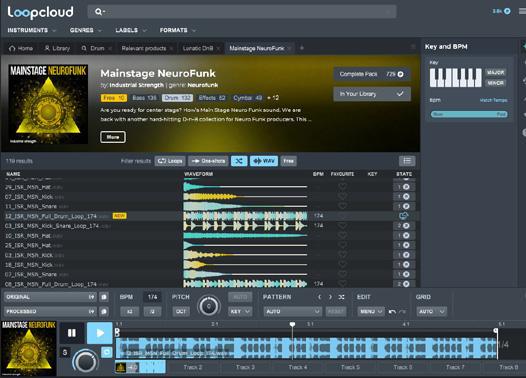Add a new tab with plus icon
This screenshot has width=526, height=378.
click(302, 48)
